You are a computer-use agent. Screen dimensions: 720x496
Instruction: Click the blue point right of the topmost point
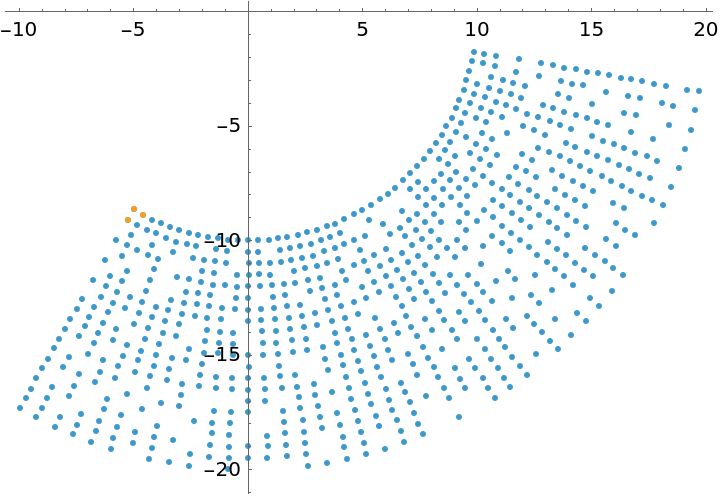pyautogui.click(x=484, y=54)
